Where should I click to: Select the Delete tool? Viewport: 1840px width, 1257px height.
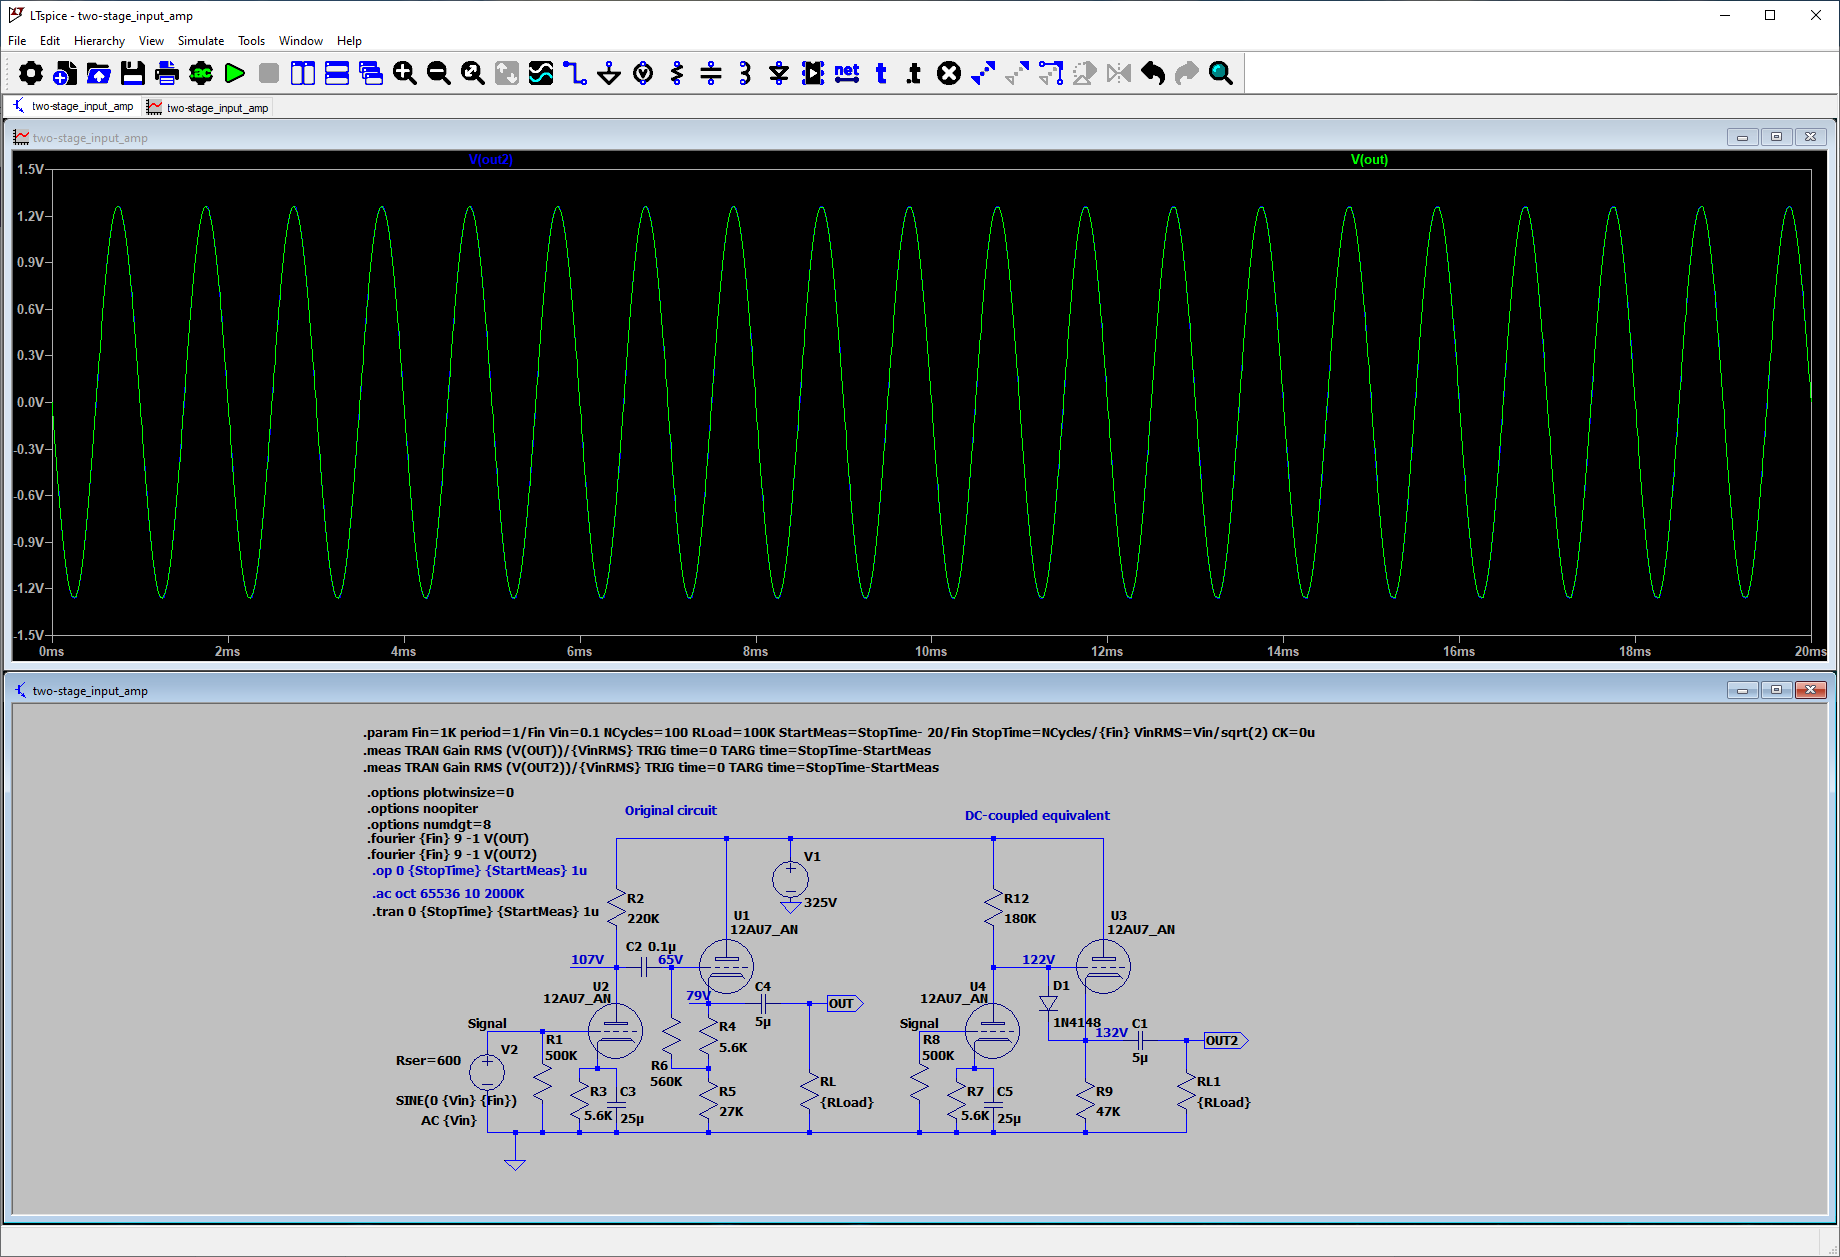pos(949,73)
